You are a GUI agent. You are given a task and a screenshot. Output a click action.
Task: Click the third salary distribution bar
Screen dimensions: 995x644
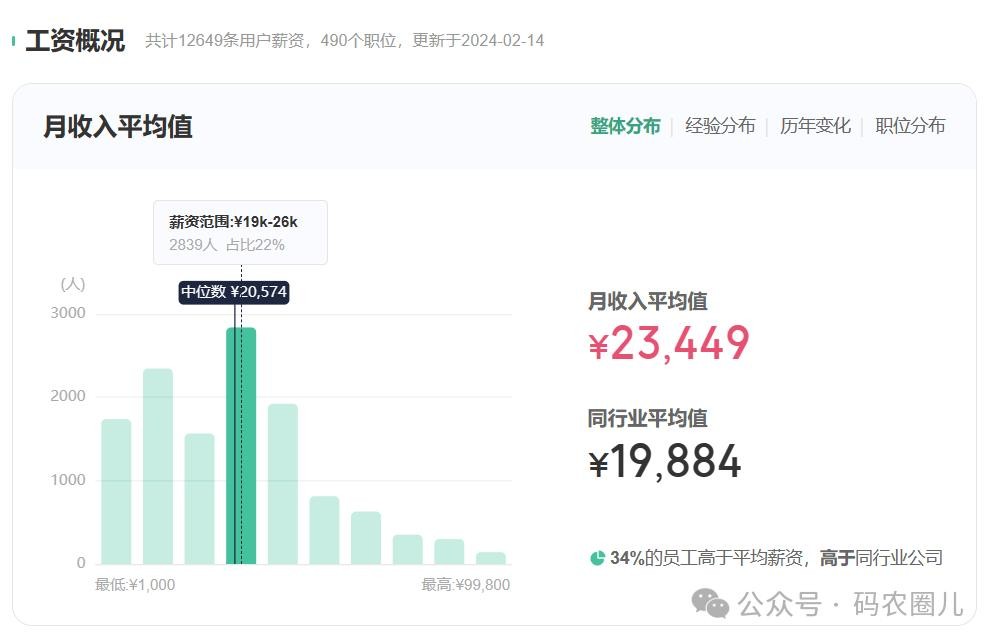(200, 498)
